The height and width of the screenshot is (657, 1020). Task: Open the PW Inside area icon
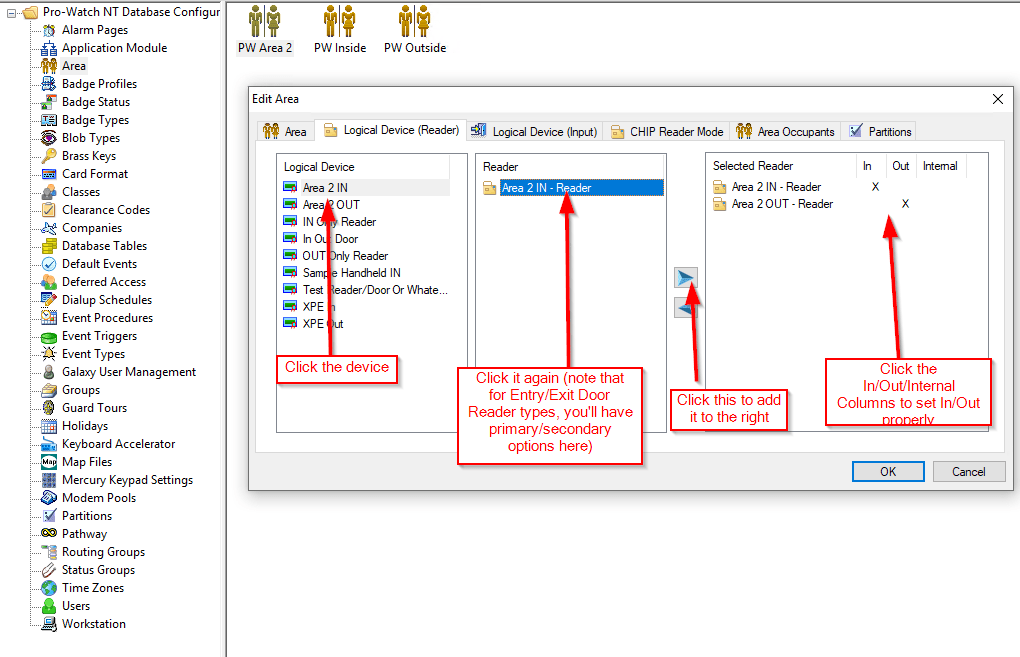(340, 22)
